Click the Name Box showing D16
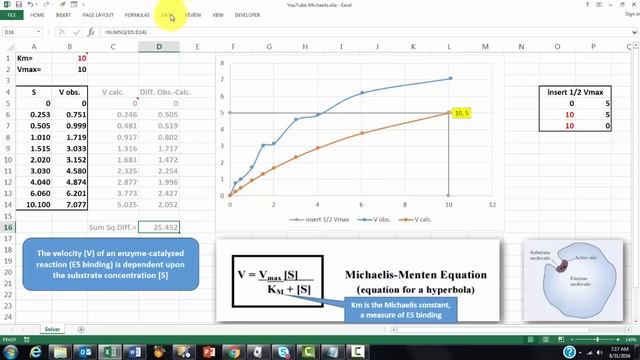 (x=19, y=32)
